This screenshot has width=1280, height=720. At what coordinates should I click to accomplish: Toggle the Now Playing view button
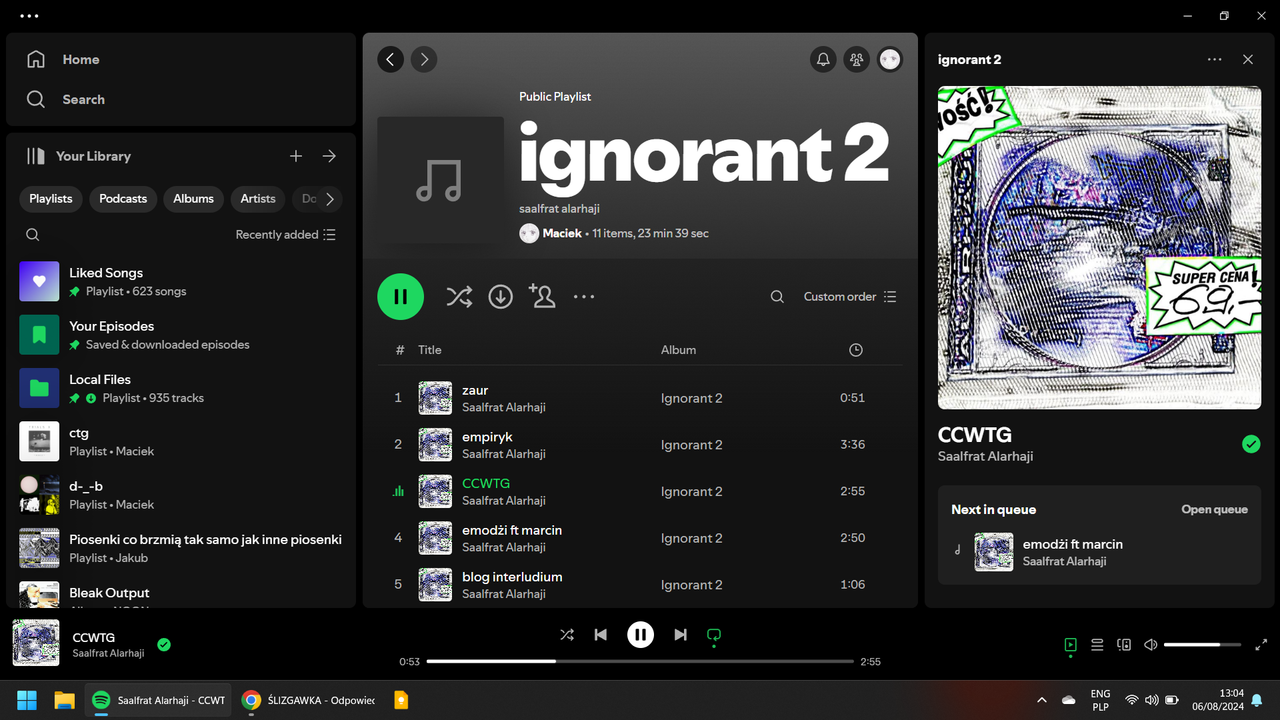pos(1070,645)
